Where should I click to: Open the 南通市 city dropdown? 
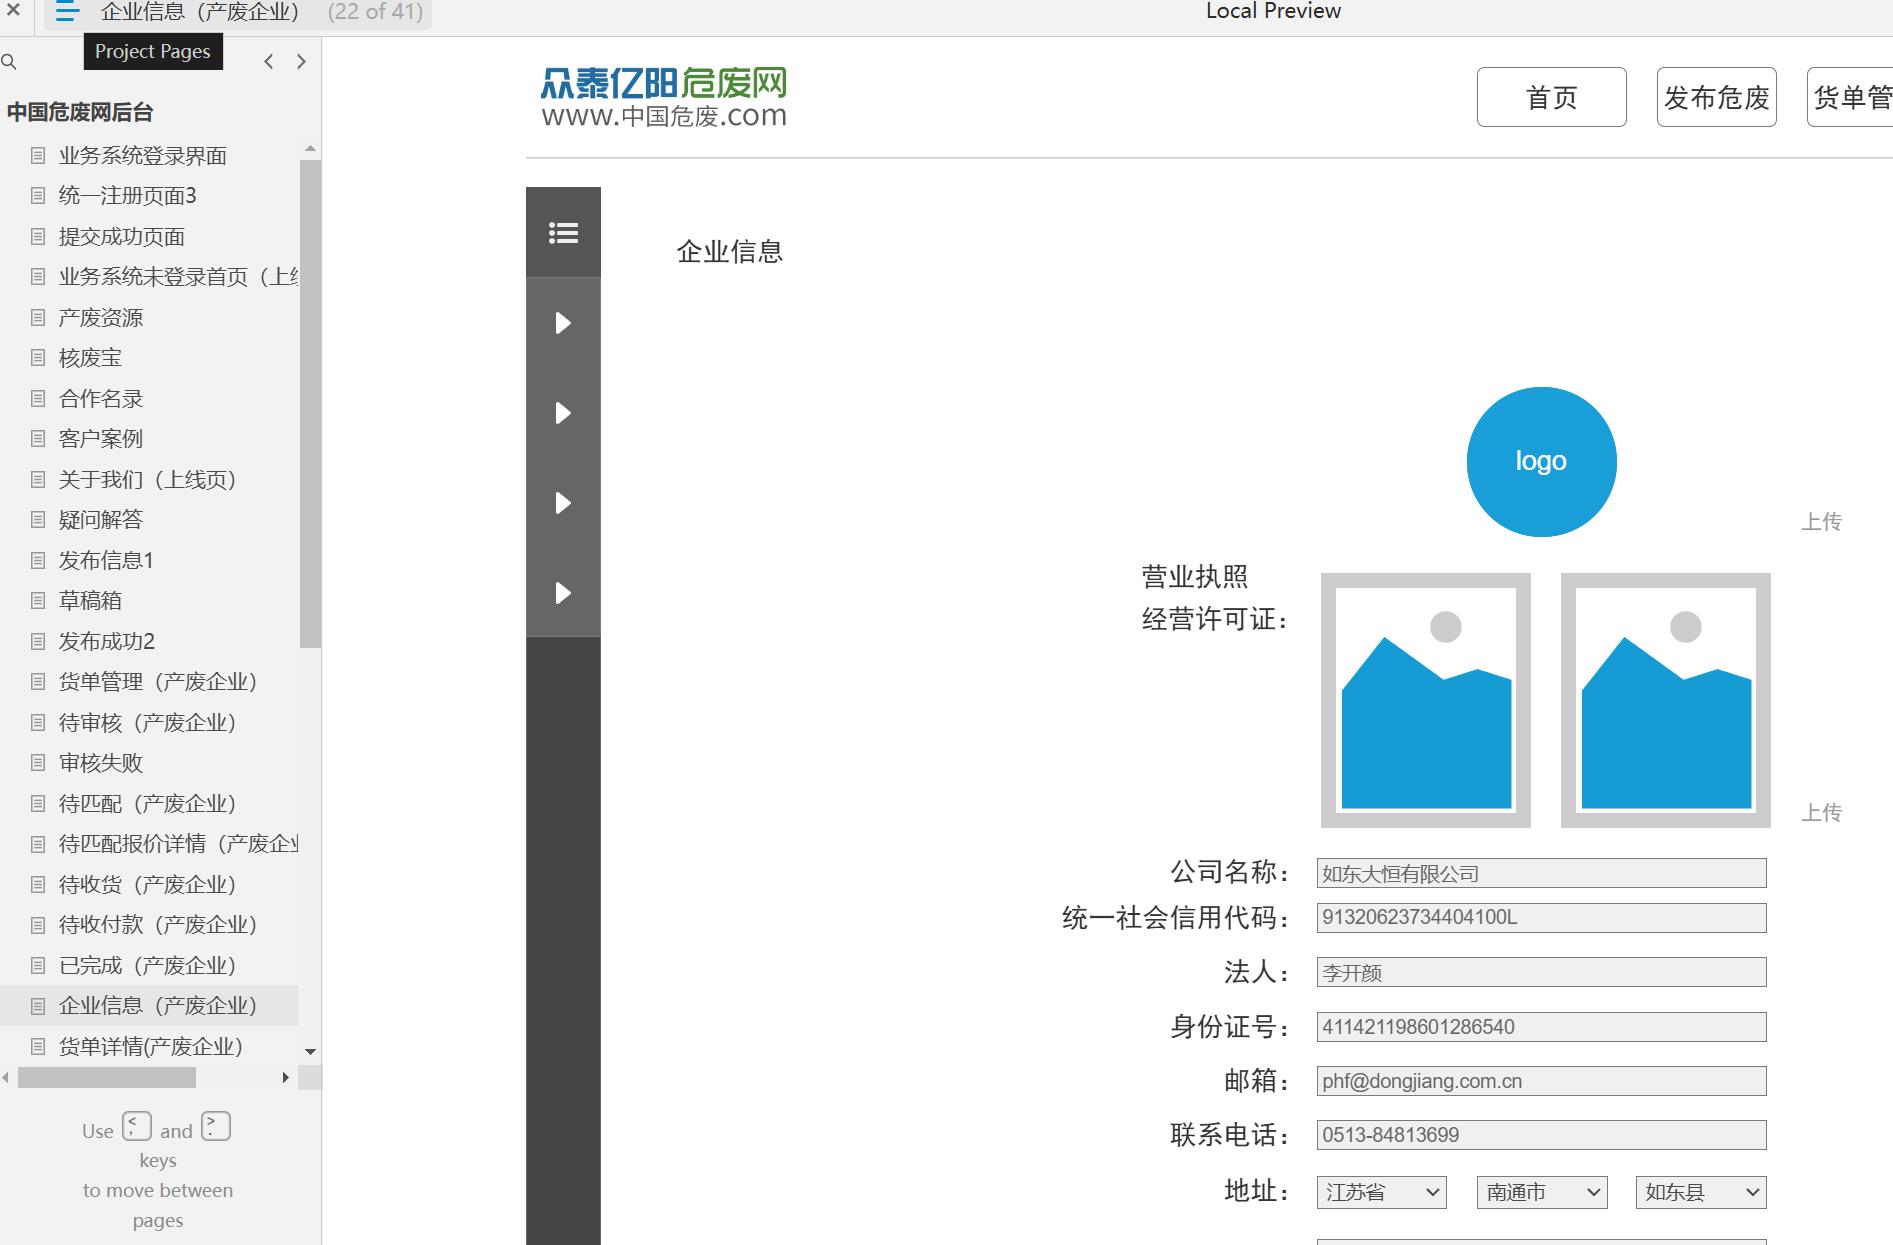1542,1192
